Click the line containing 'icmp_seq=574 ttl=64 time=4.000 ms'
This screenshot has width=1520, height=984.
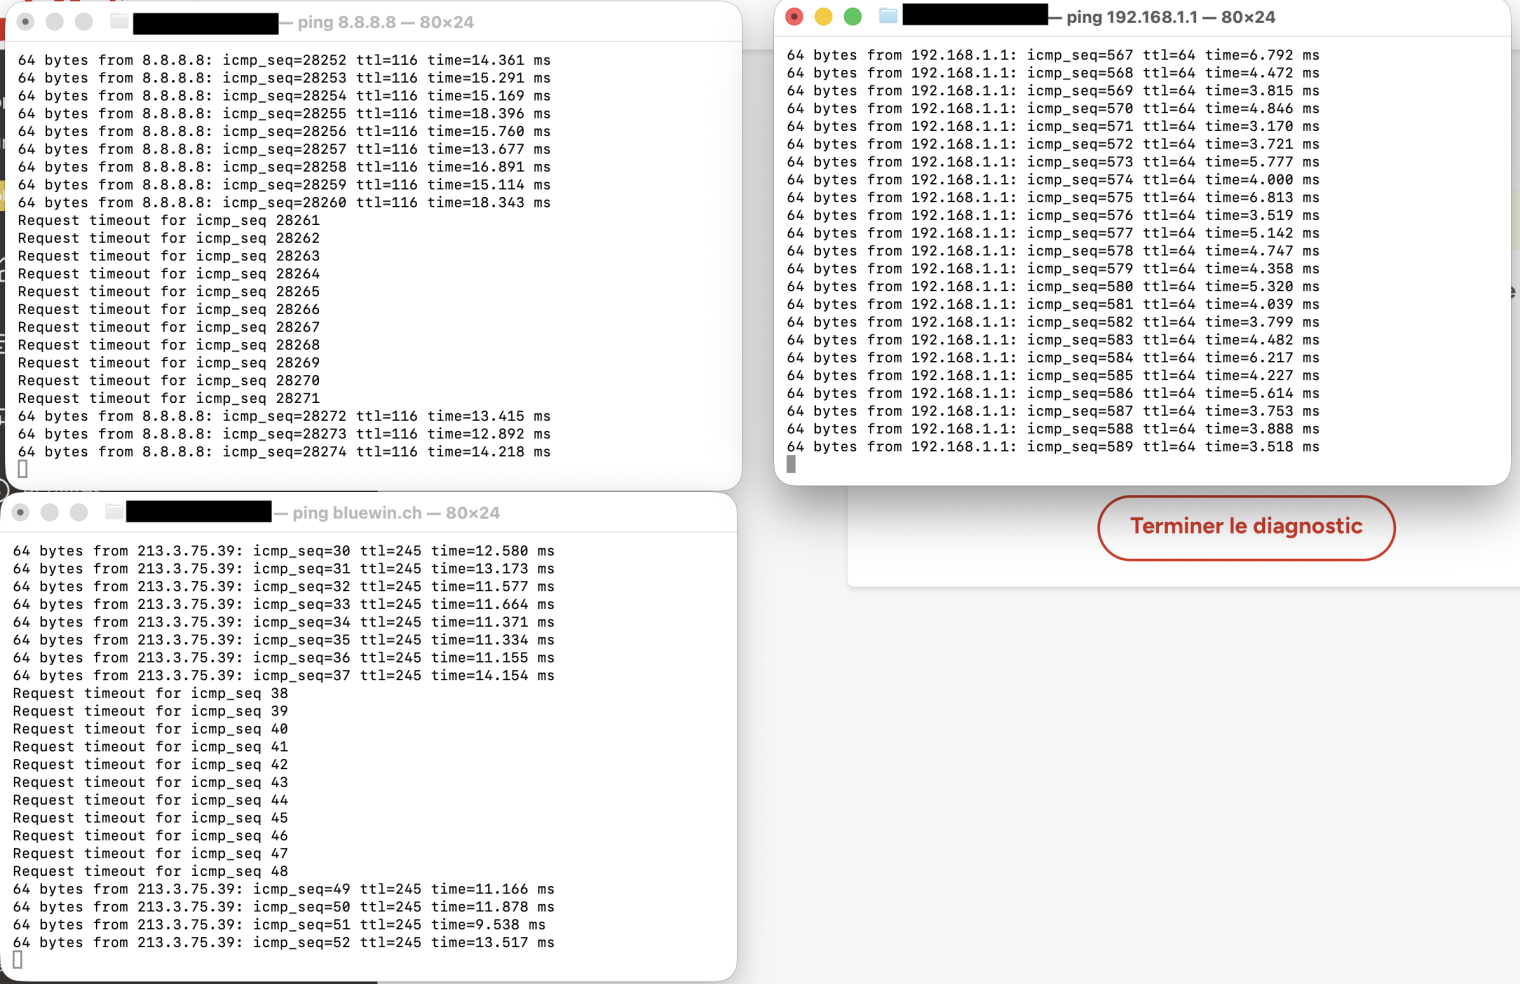(x=1053, y=180)
